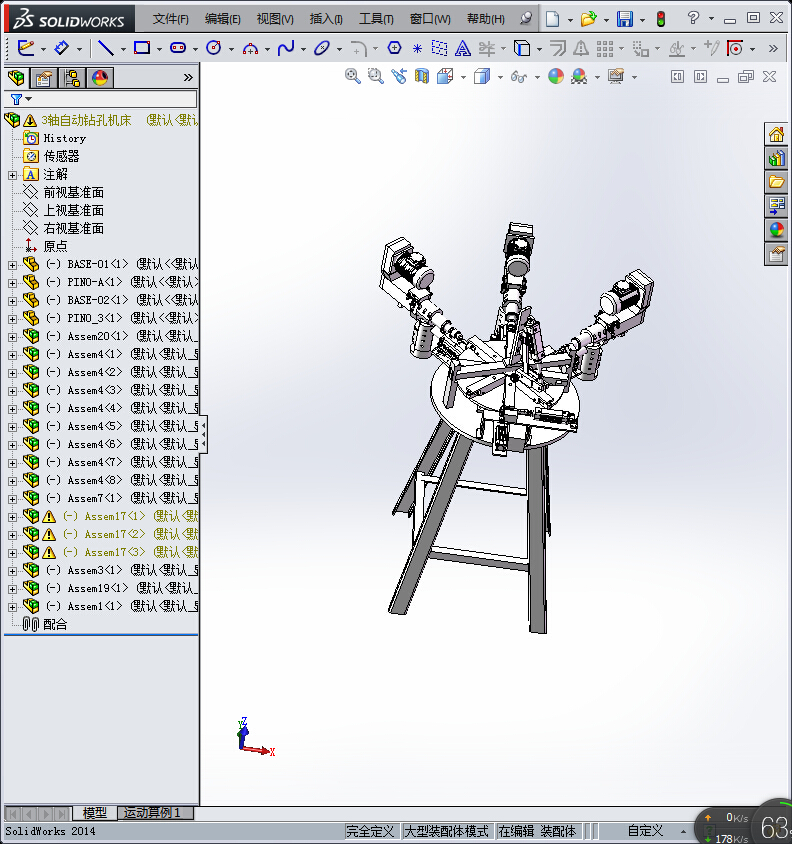Select the Corner Rectangle tool
Viewport: 792px width, 844px height.
[142, 48]
